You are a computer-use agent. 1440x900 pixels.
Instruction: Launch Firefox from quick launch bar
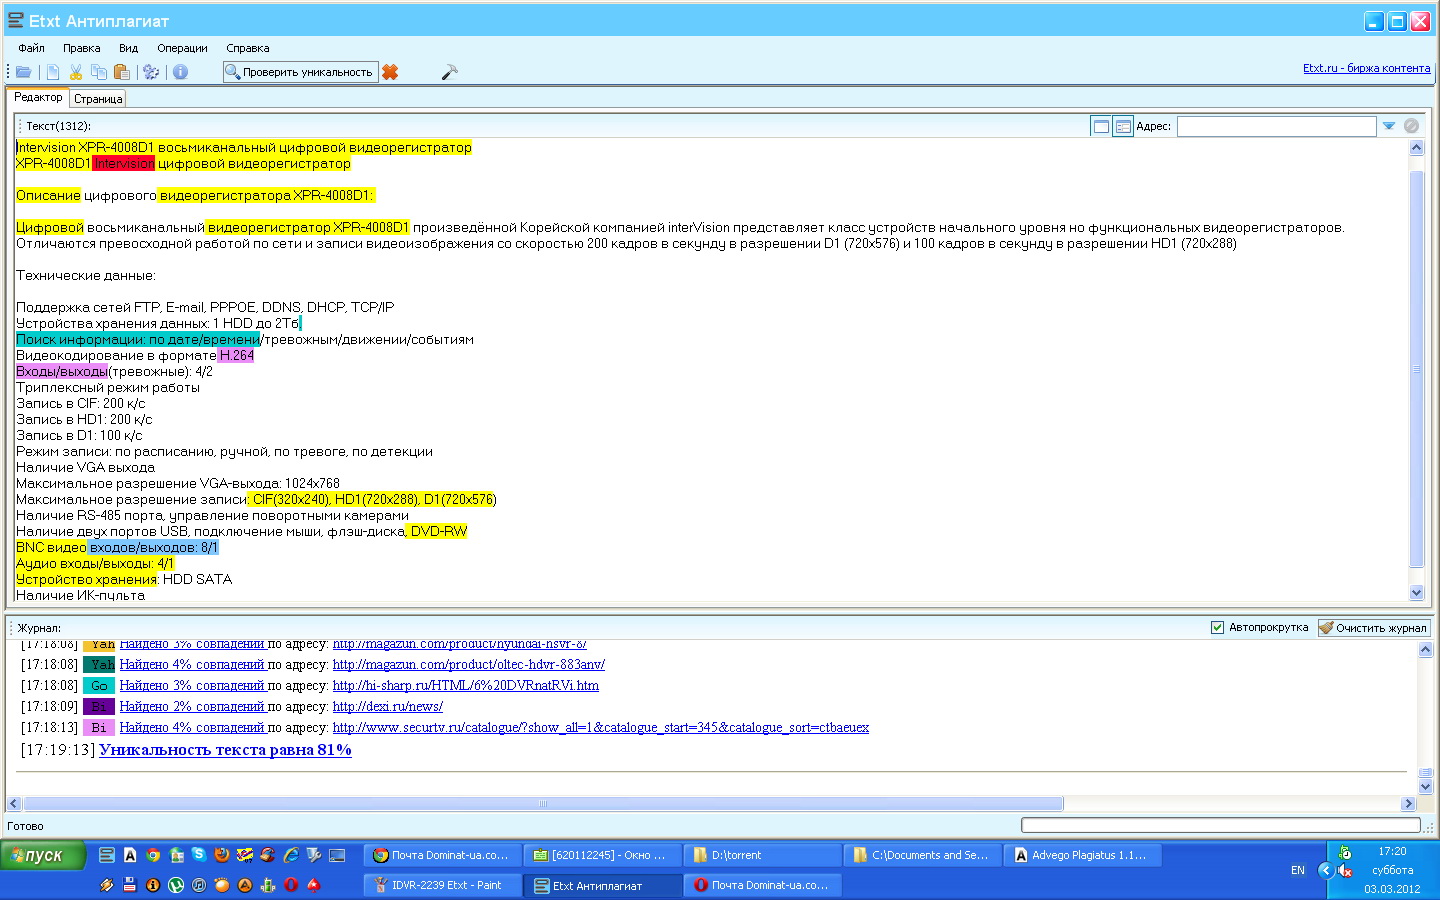(x=222, y=855)
